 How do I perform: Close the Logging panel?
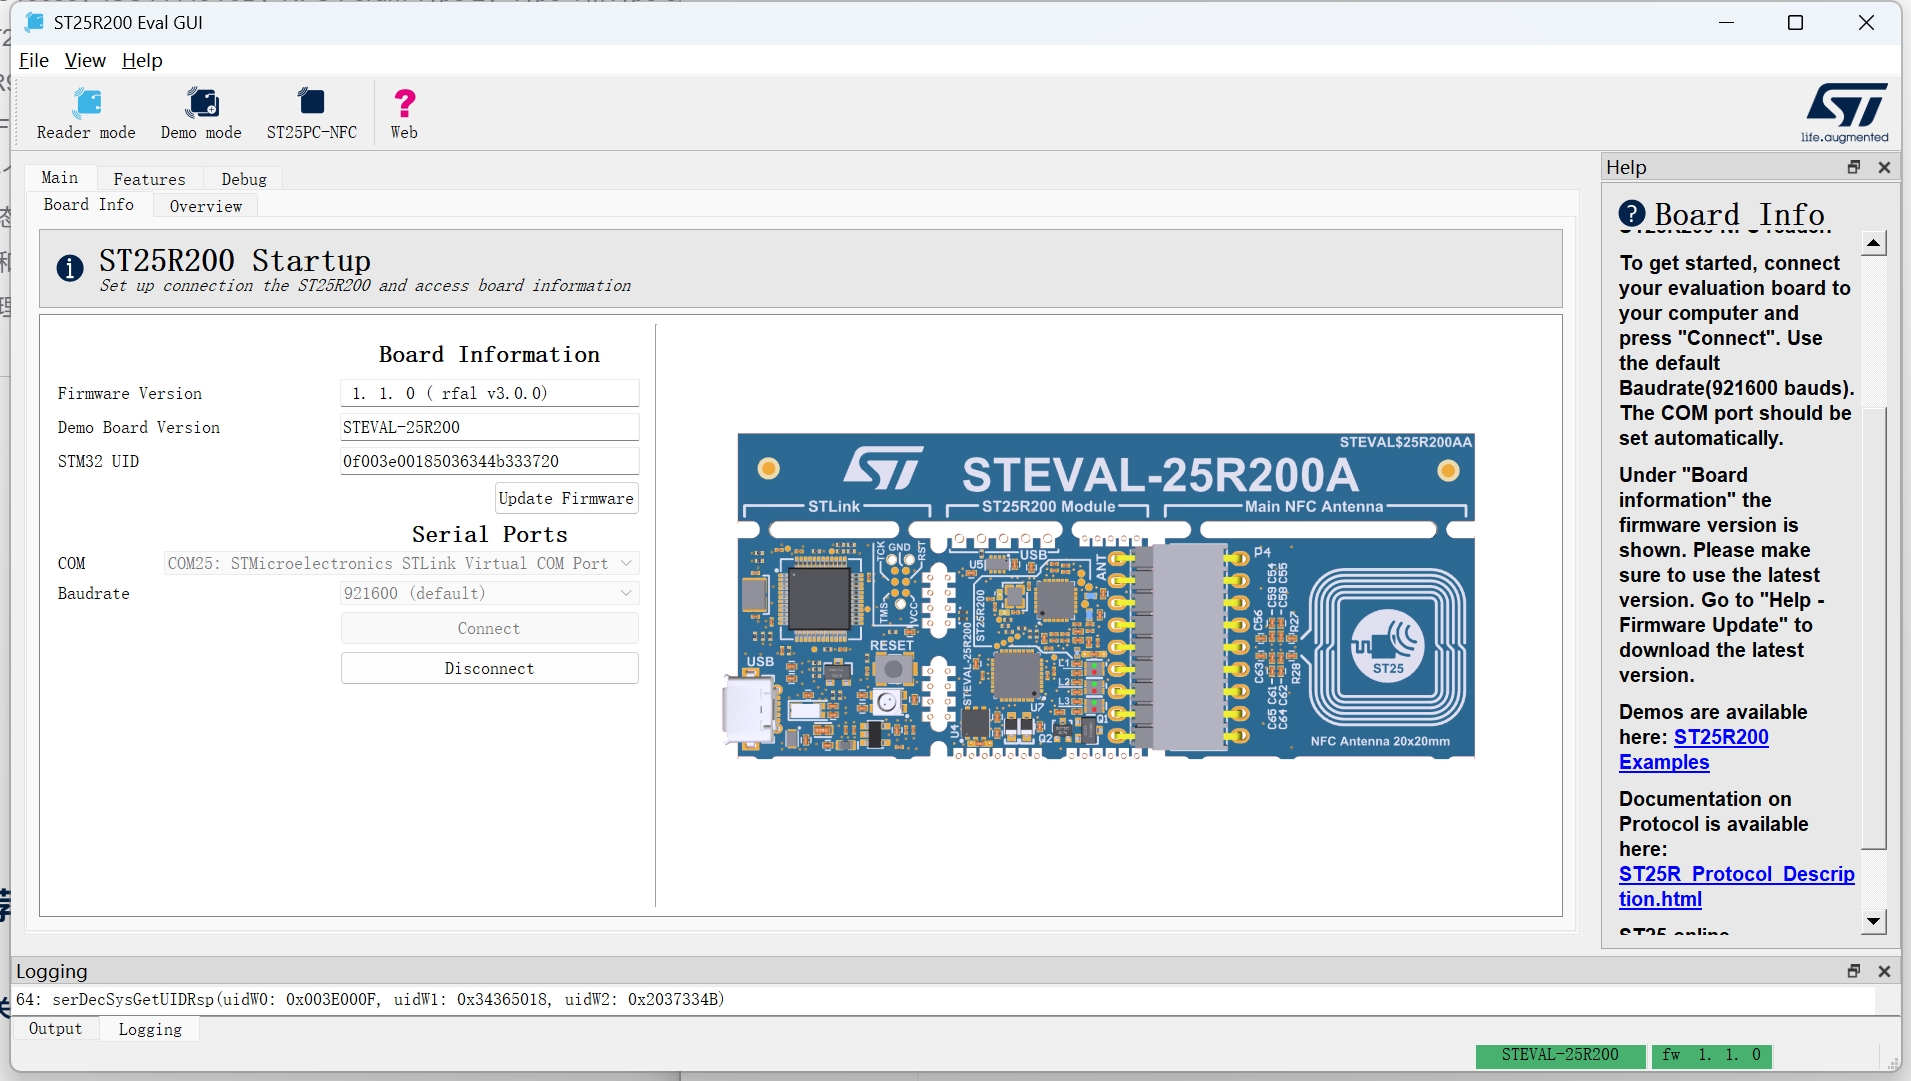tap(1884, 971)
